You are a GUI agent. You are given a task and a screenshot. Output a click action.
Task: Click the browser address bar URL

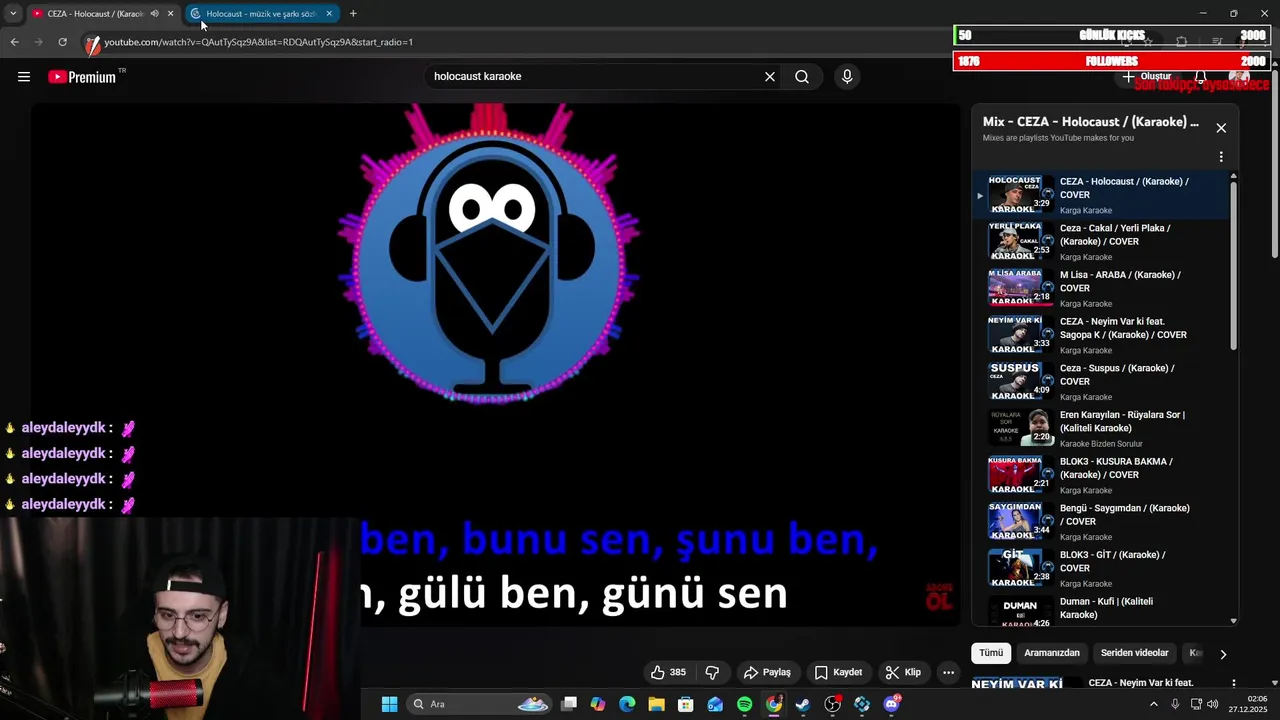click(258, 42)
